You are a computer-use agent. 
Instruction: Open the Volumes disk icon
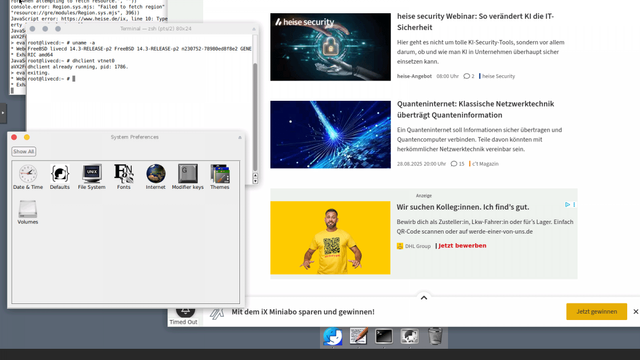[28, 212]
